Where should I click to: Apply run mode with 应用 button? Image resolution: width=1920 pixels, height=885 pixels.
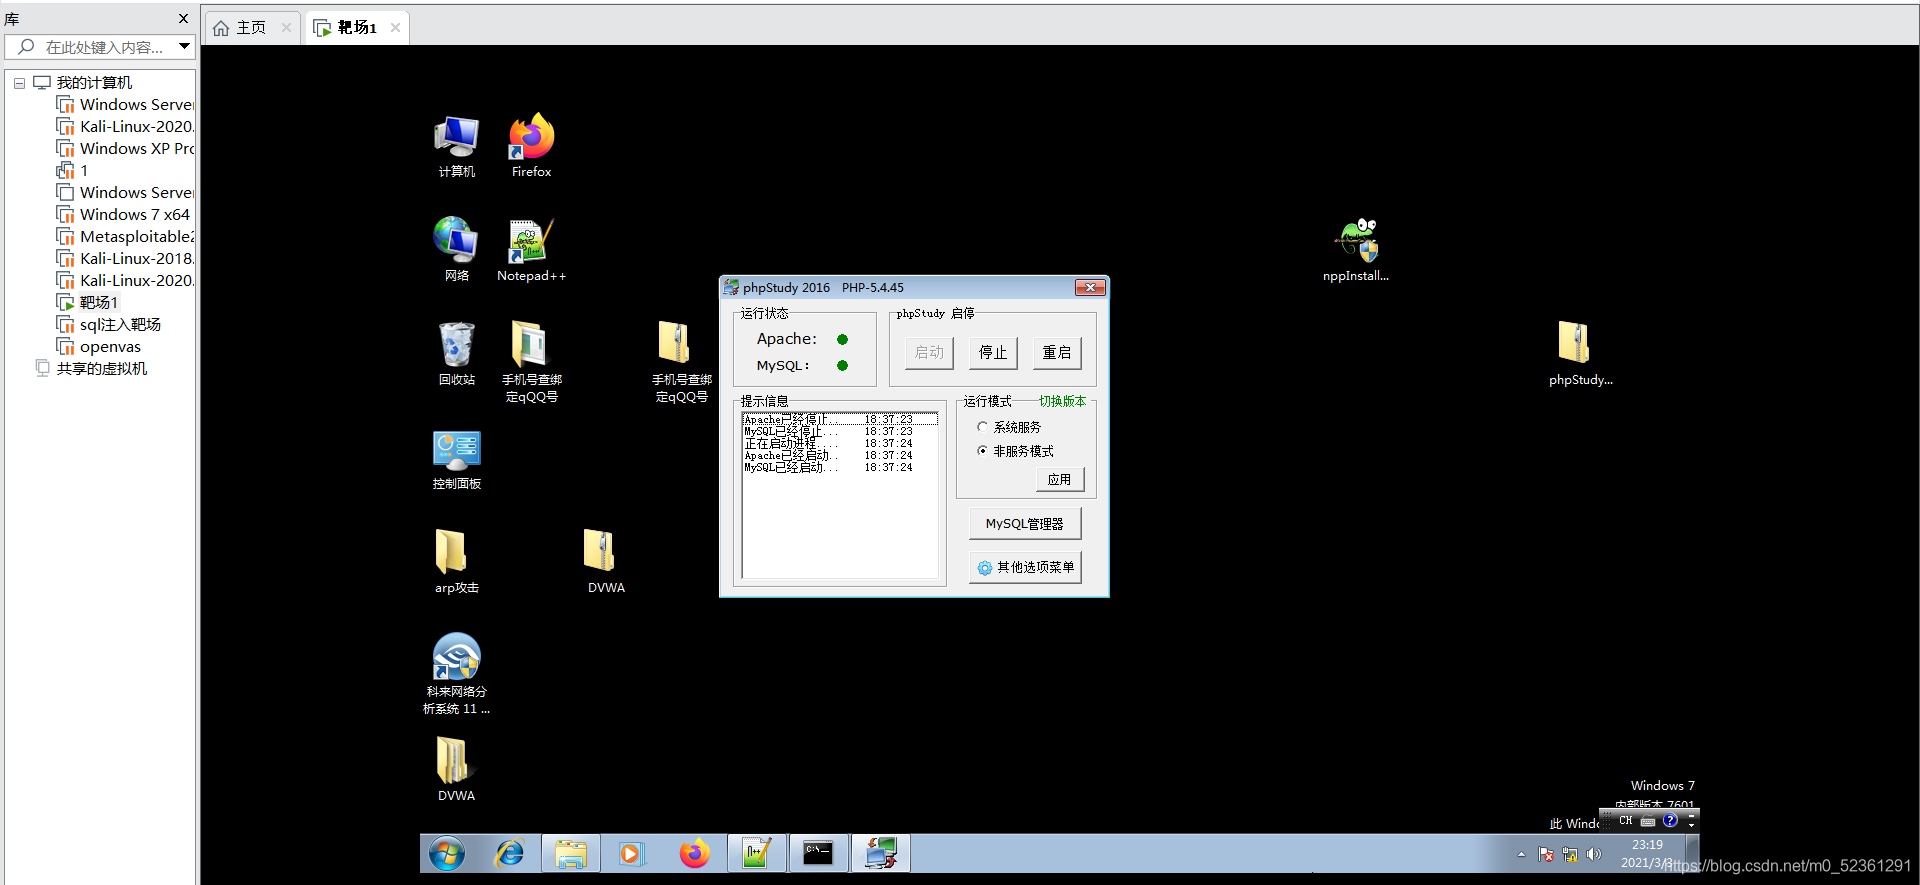(x=1059, y=480)
